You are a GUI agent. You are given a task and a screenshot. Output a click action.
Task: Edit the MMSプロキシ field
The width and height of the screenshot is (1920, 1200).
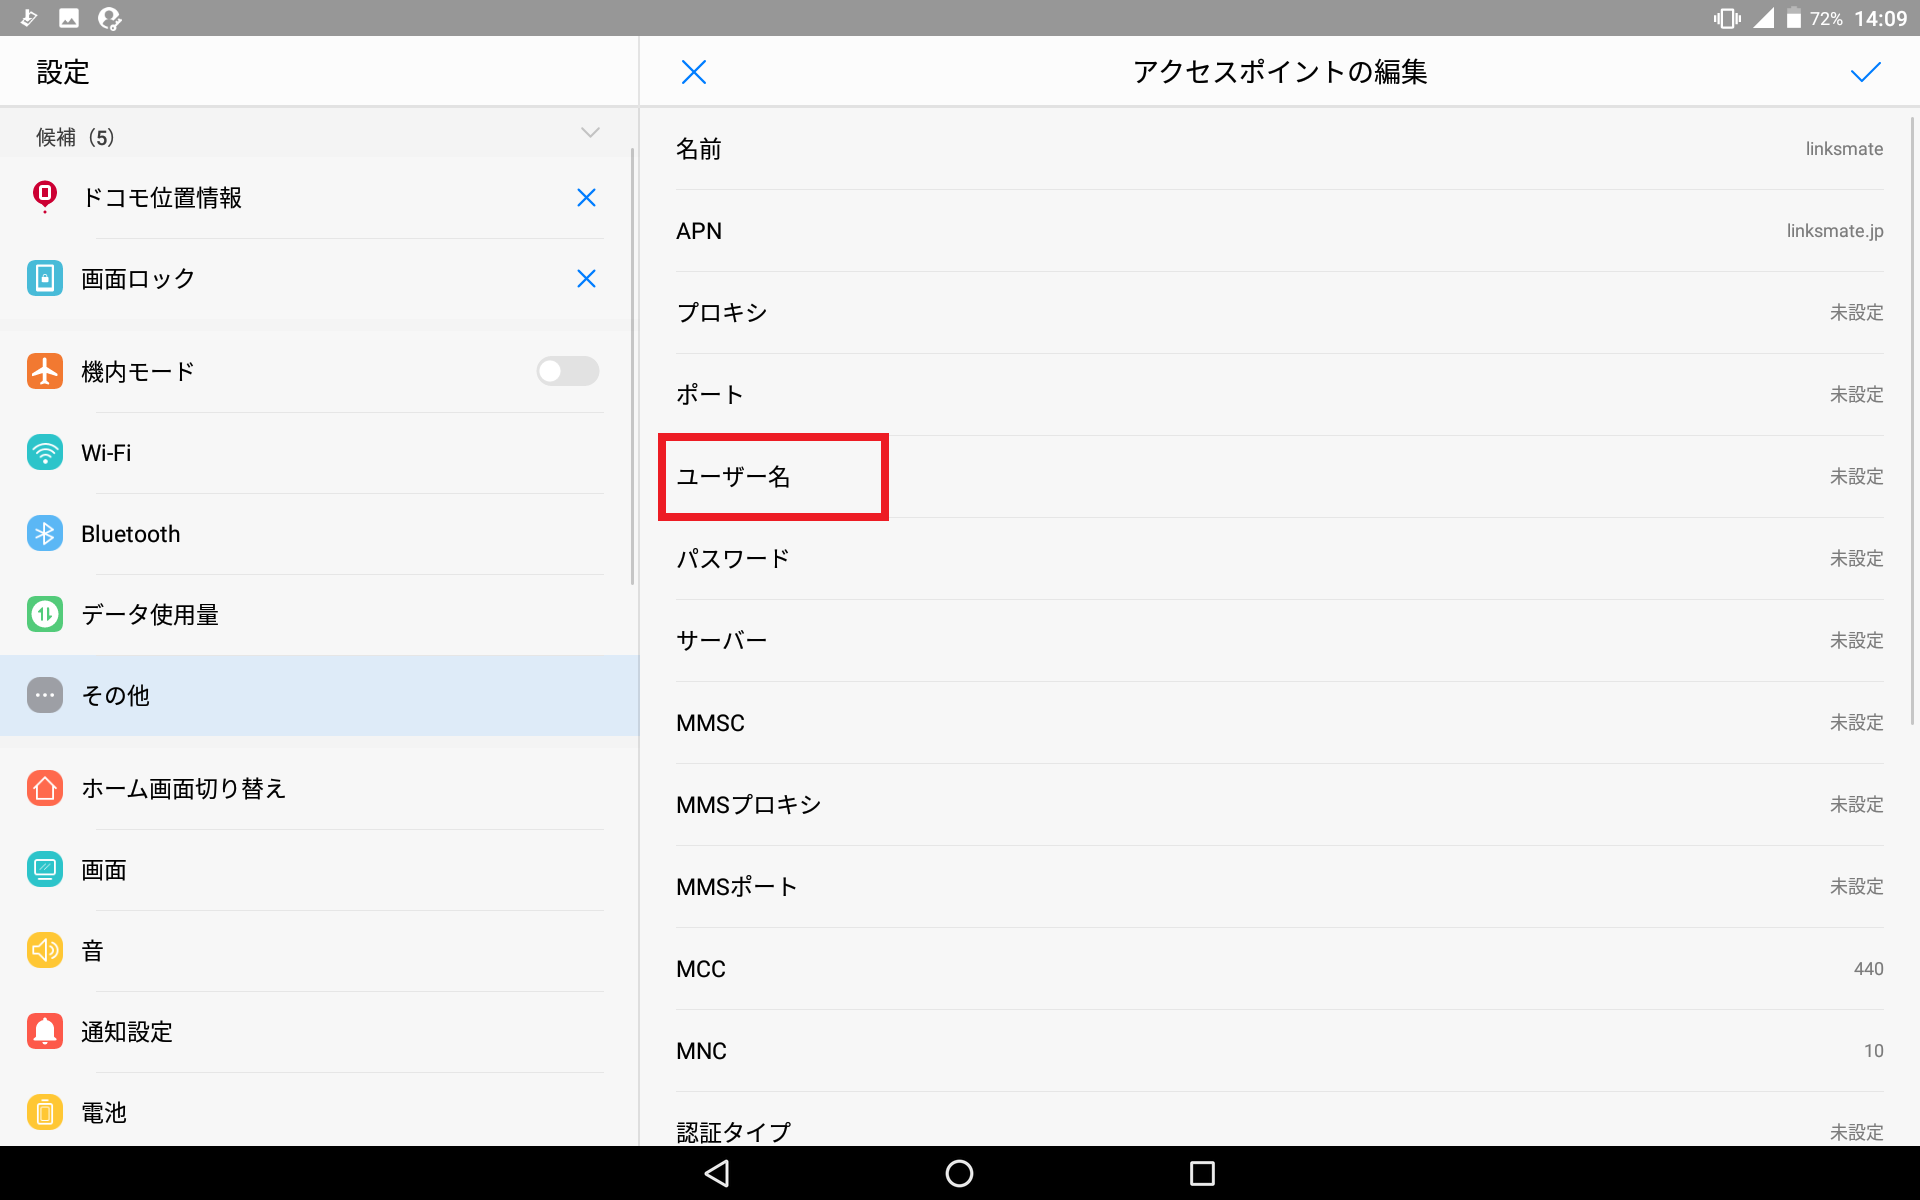click(x=1279, y=805)
